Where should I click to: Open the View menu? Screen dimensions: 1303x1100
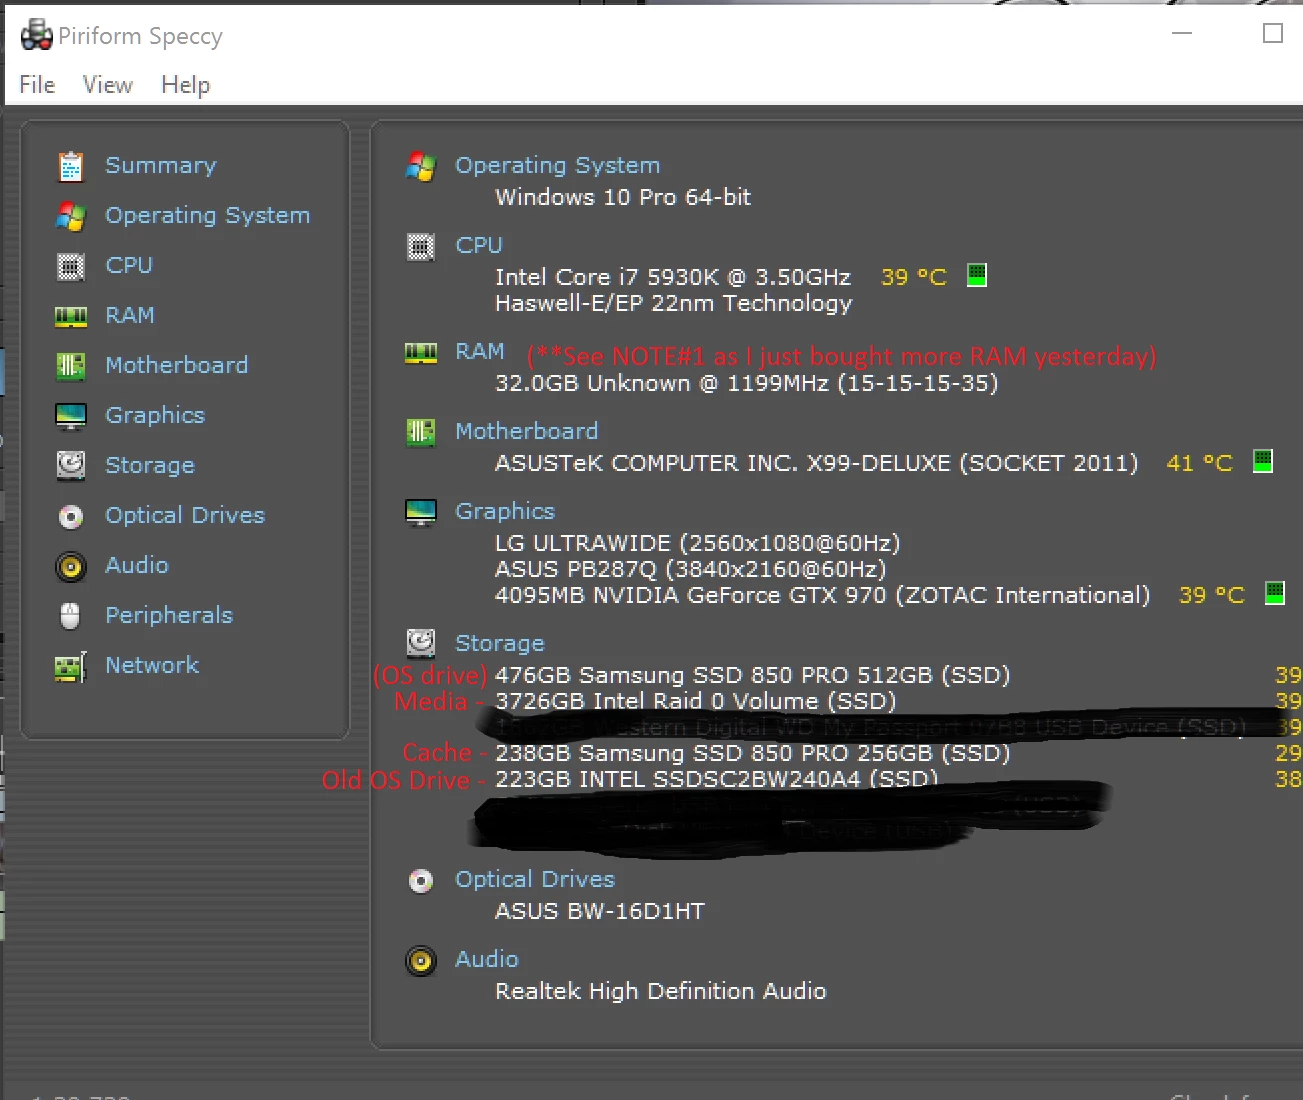[107, 85]
